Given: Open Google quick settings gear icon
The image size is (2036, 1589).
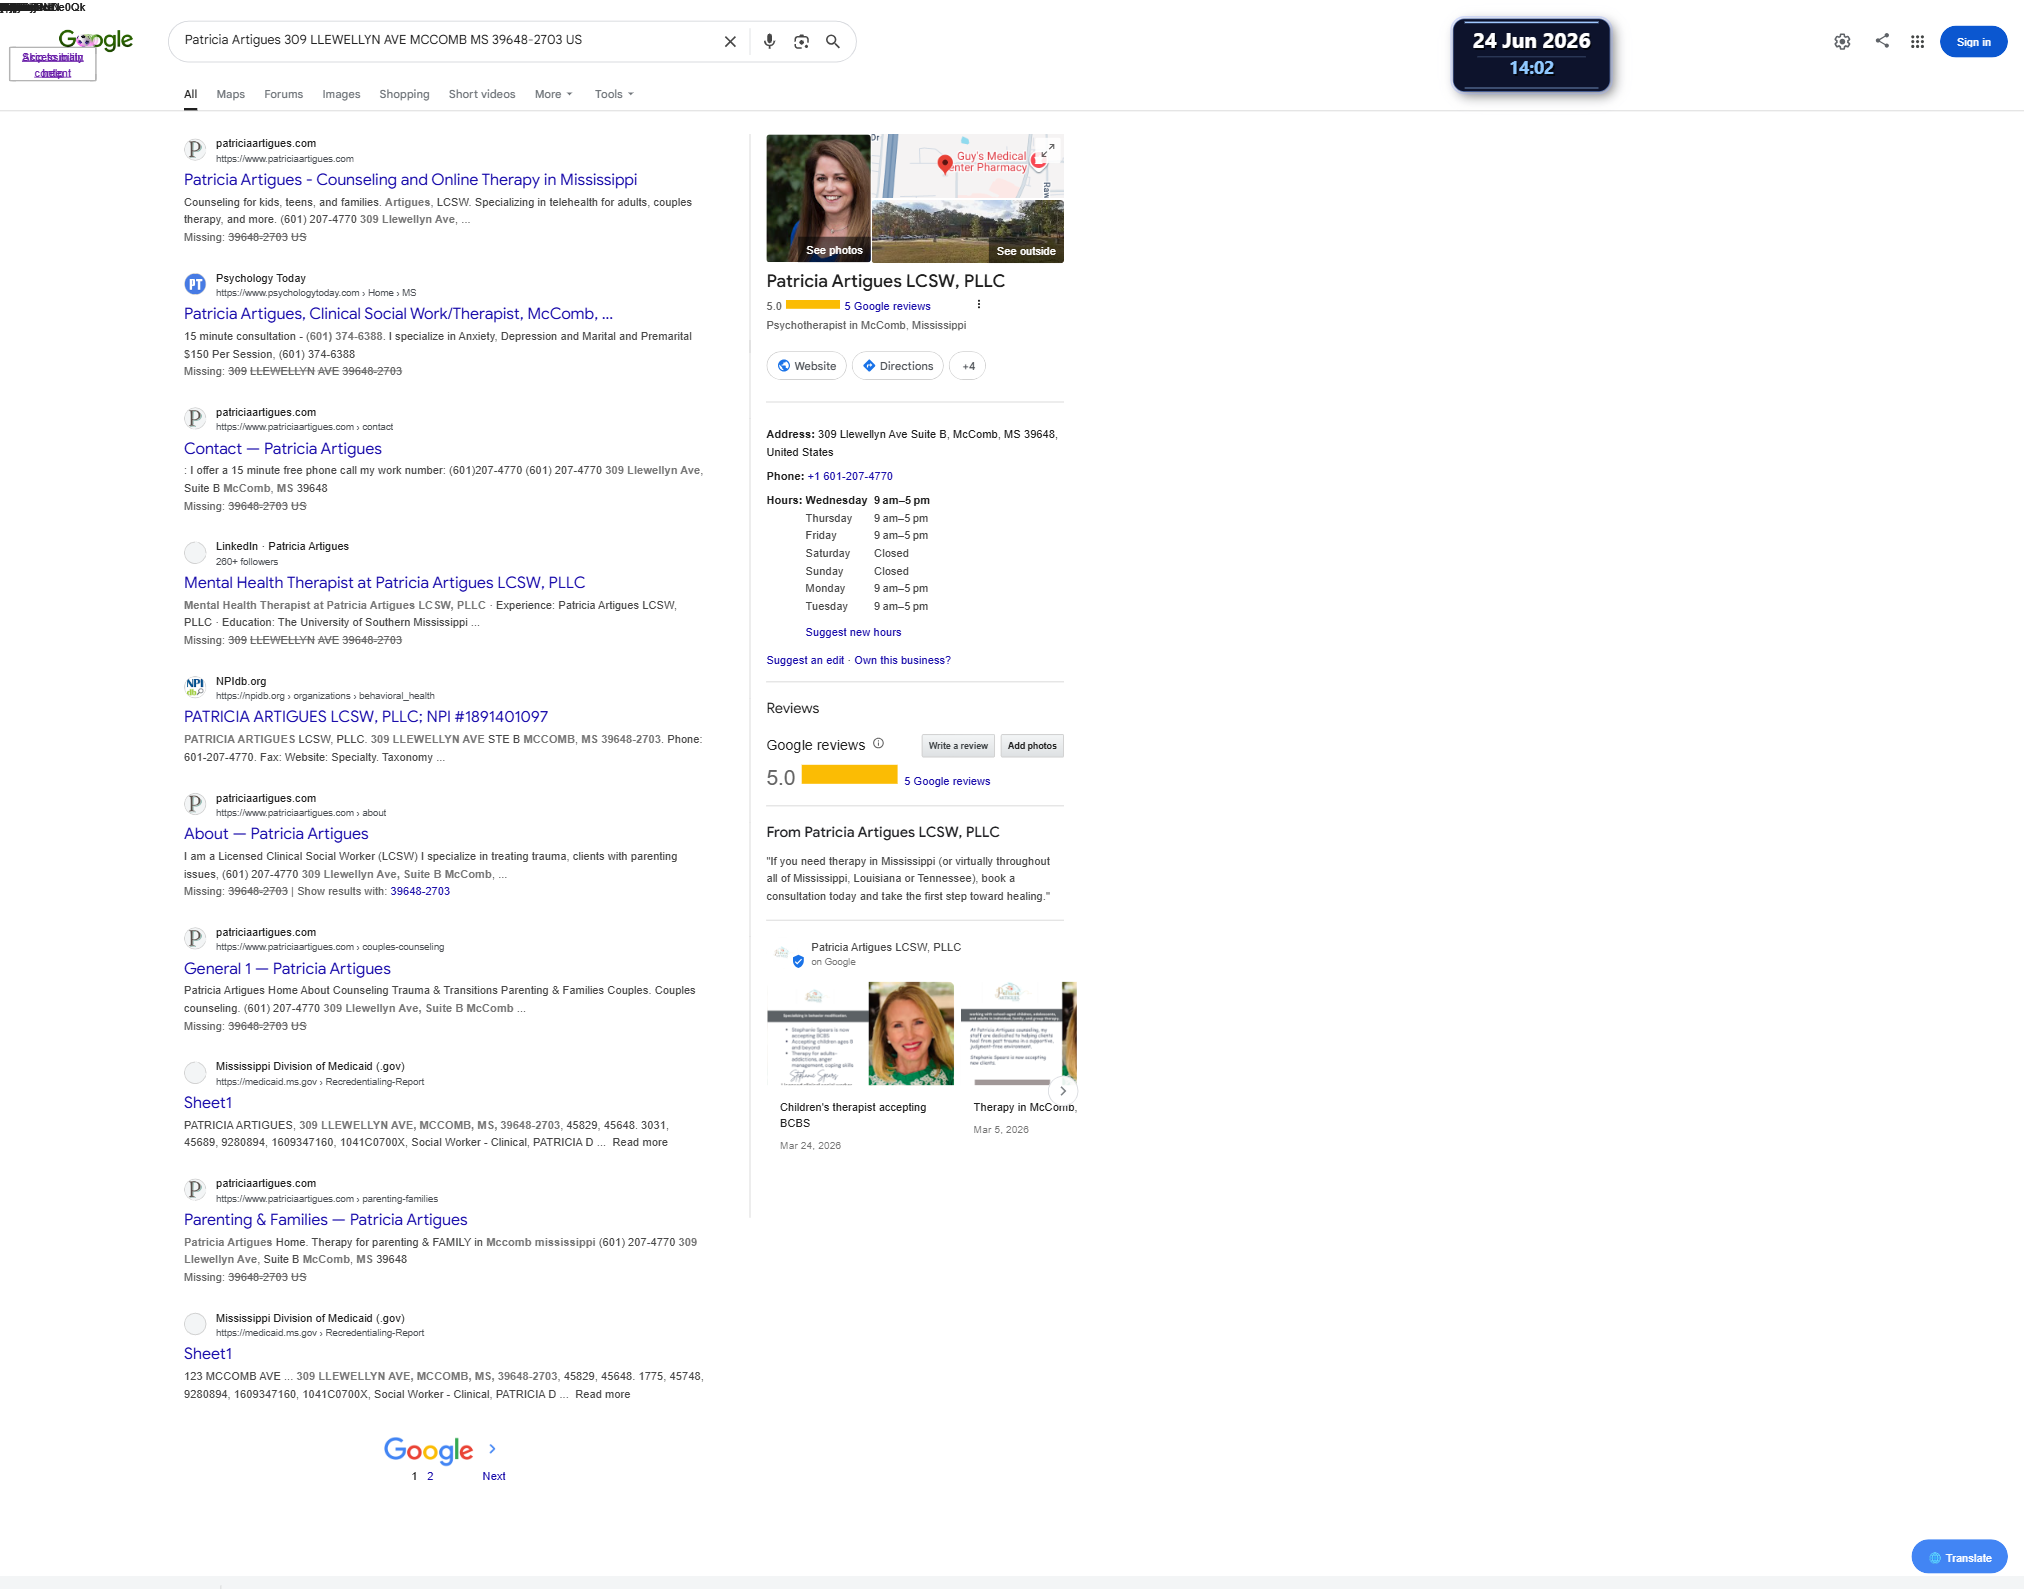Looking at the screenshot, I should click(1842, 42).
